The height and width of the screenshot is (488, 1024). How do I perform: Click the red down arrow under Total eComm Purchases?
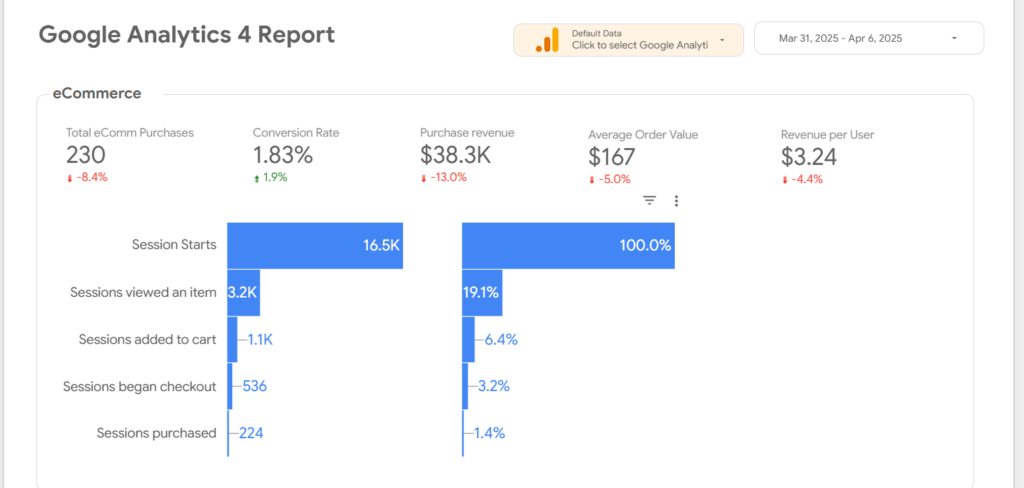(x=70, y=178)
